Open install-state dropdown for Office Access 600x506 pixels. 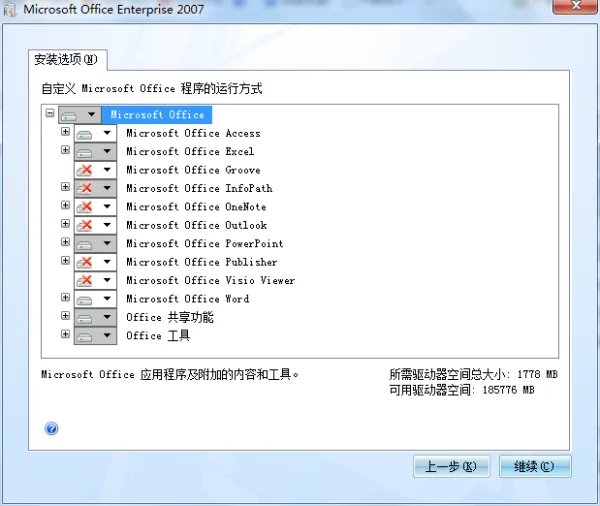click(107, 133)
